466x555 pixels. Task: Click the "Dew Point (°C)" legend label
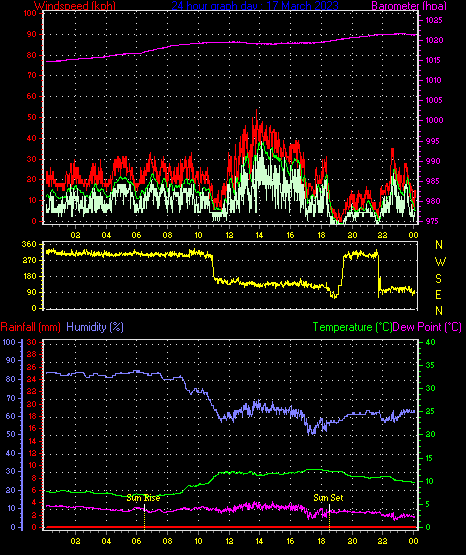(x=427, y=327)
